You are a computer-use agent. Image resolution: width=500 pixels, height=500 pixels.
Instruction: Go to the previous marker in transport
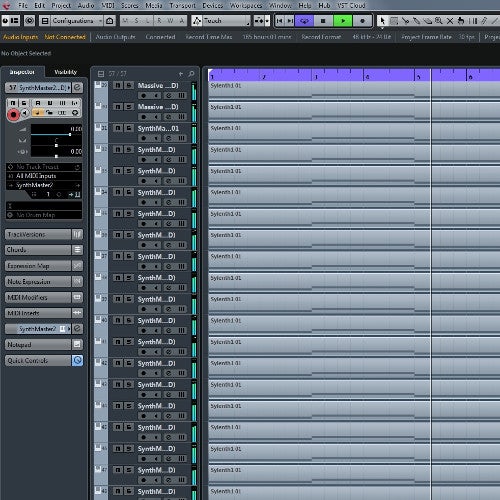click(280, 21)
